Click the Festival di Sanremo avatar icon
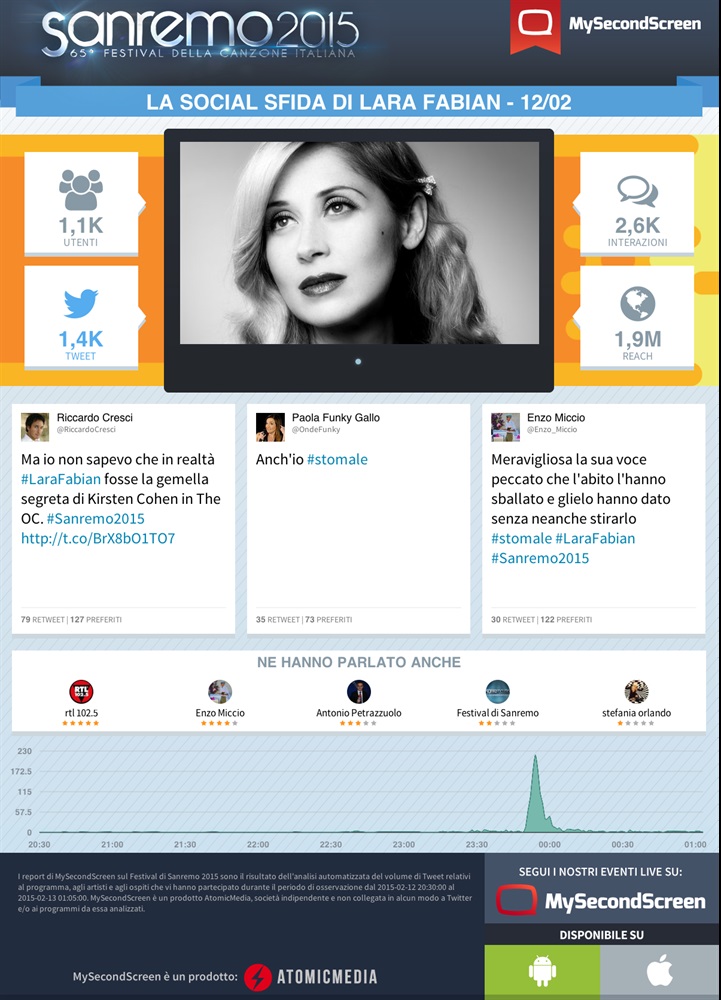 point(498,691)
